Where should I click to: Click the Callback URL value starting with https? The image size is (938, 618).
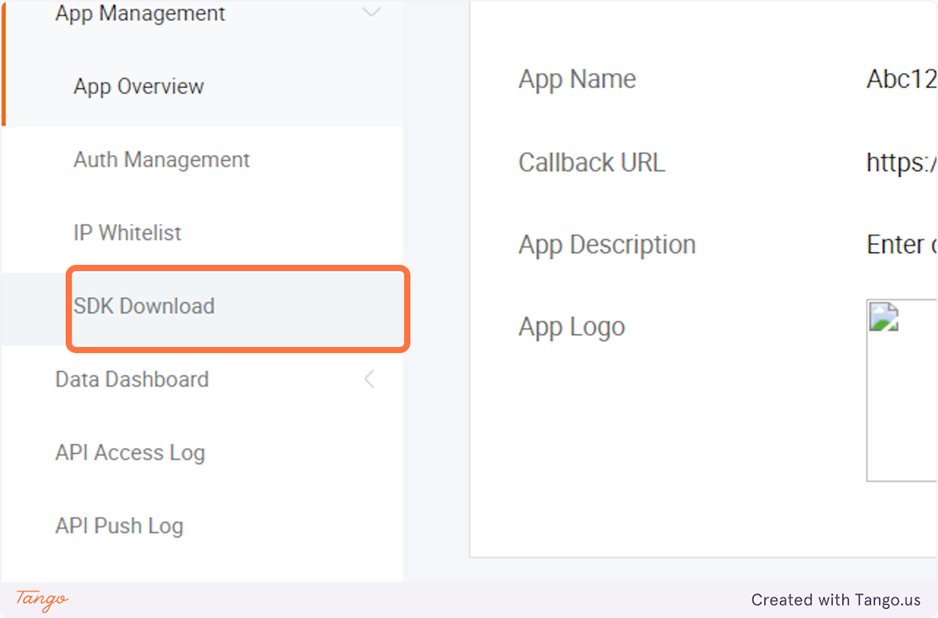[x=900, y=163]
